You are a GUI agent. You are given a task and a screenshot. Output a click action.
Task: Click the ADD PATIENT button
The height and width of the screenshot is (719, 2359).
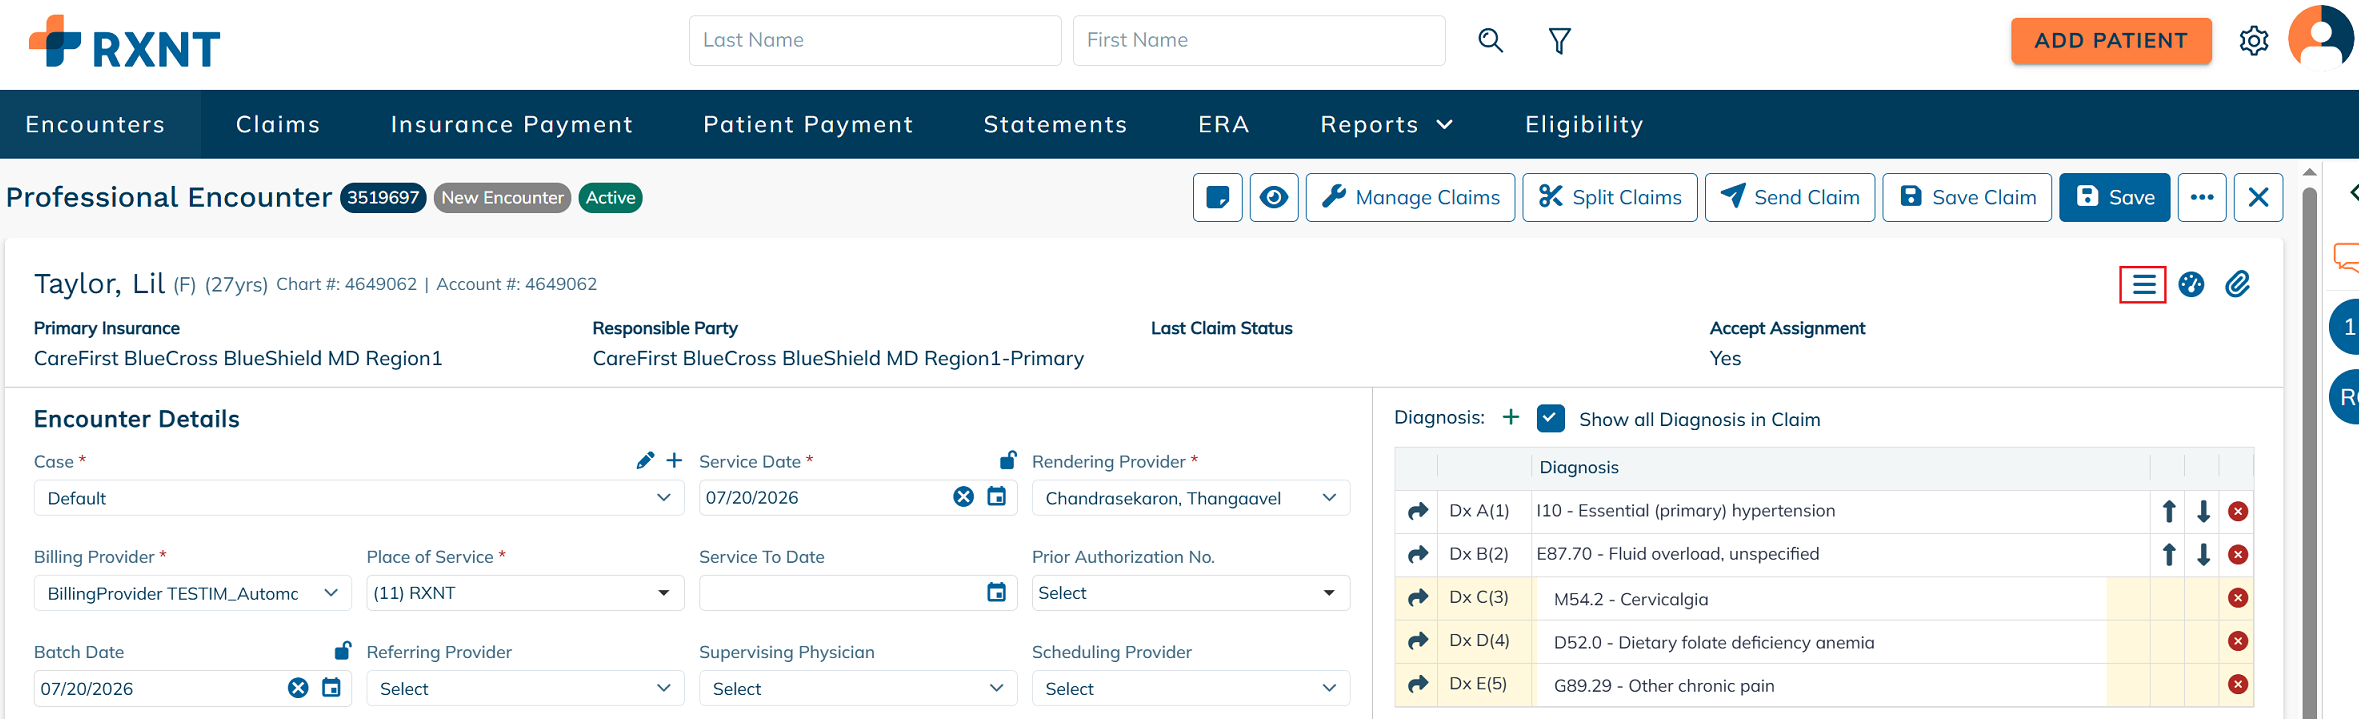2111,41
